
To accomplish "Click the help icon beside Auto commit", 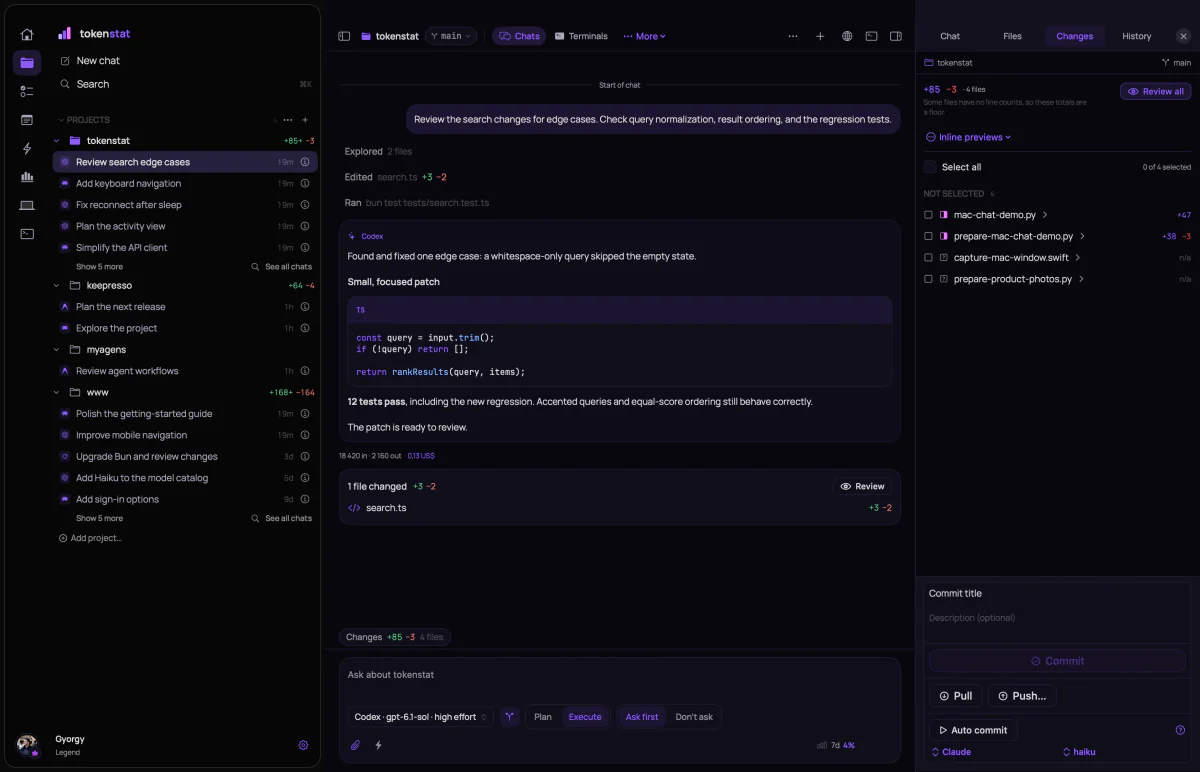I will pyautogui.click(x=1180, y=730).
